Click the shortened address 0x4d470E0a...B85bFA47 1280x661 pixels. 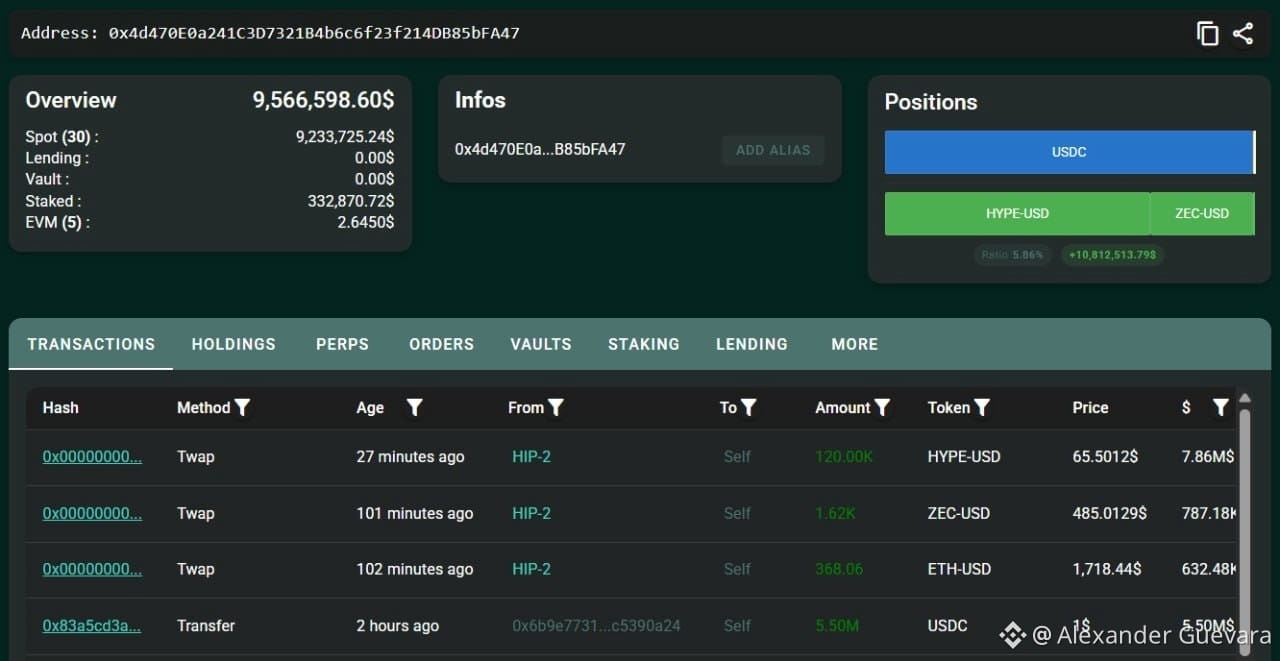[540, 150]
